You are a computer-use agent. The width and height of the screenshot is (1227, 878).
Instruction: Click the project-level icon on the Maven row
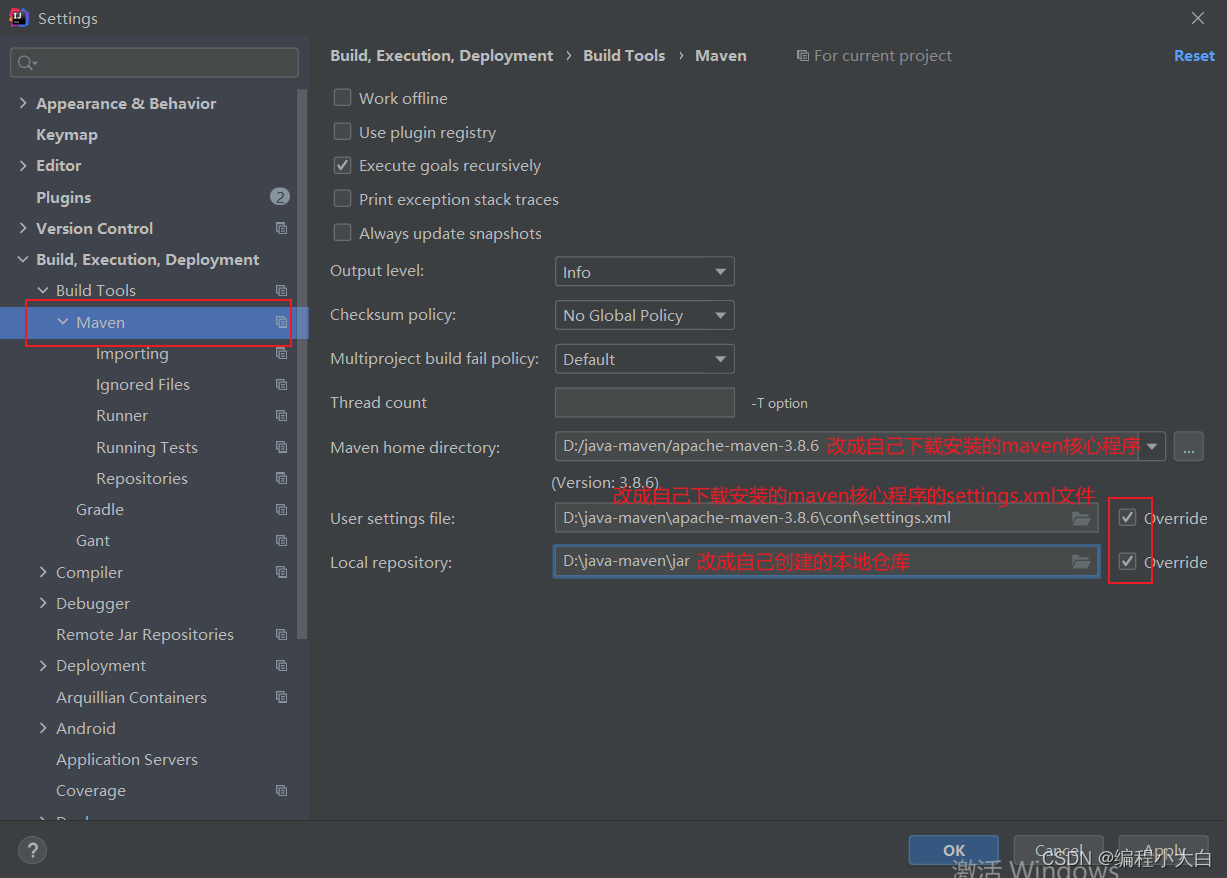(281, 322)
